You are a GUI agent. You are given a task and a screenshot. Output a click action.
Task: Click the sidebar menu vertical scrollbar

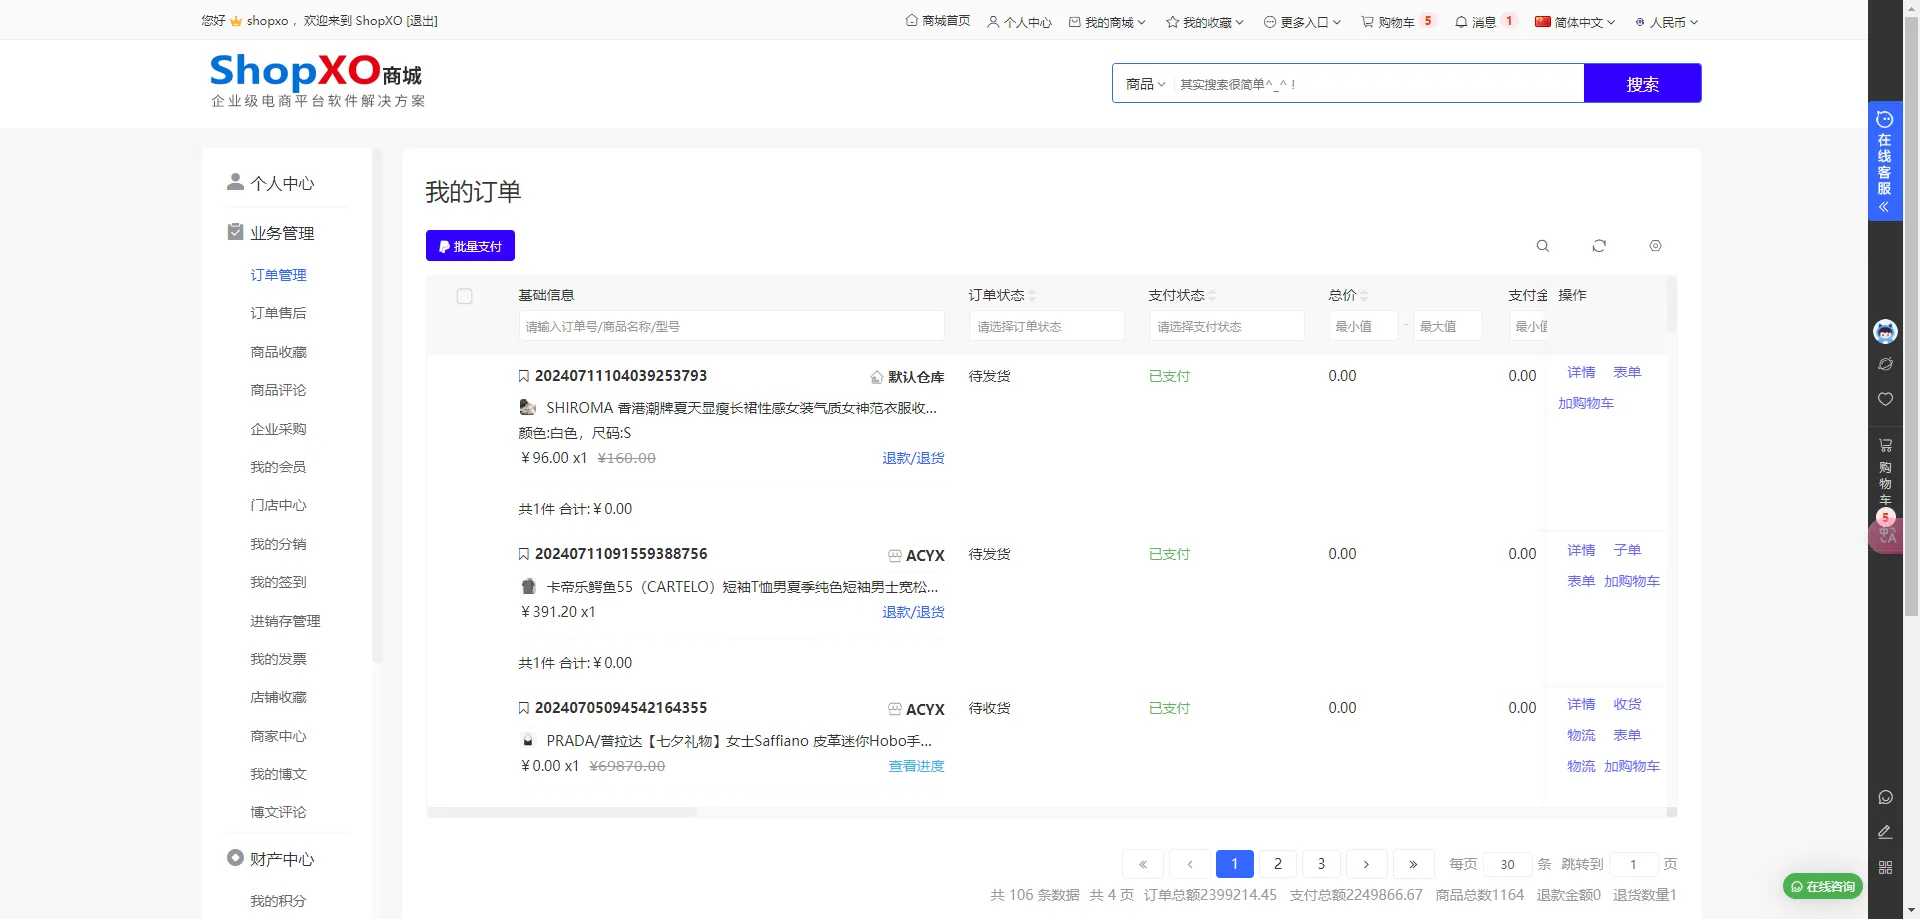coord(377,405)
